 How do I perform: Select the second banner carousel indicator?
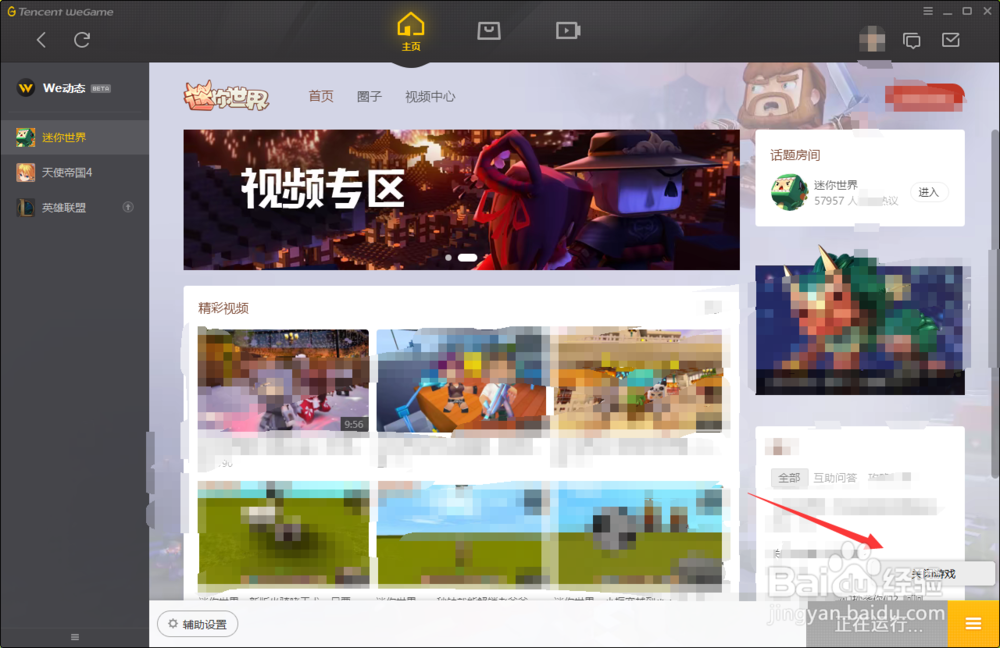pos(467,258)
